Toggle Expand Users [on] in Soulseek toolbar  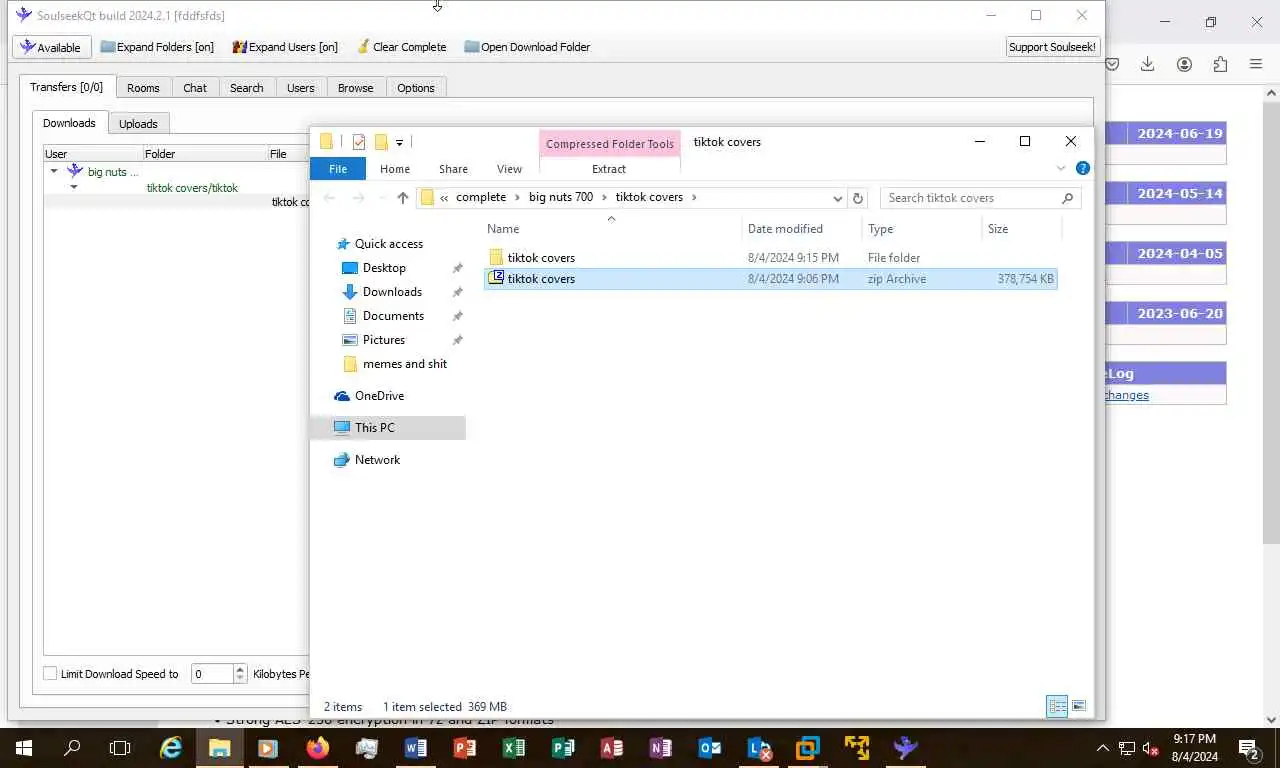[285, 47]
